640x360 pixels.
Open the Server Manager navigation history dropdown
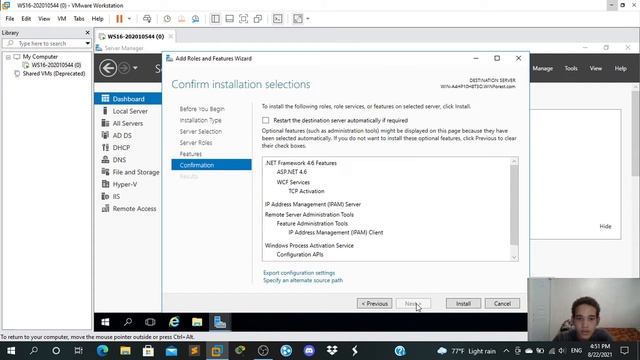[x=135, y=68]
